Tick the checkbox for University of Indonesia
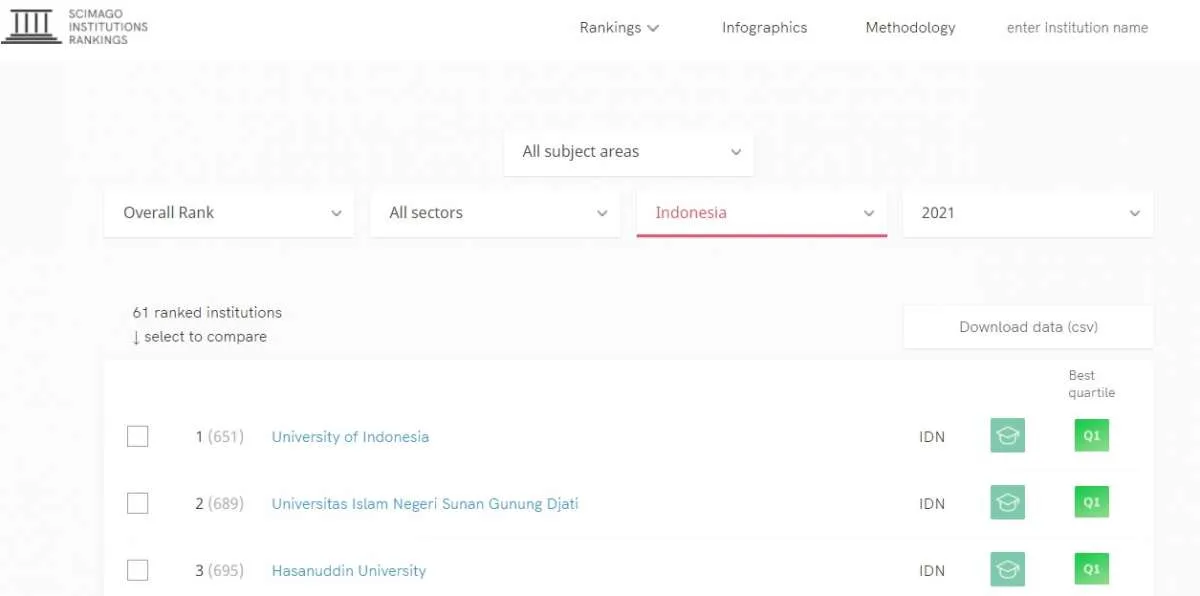 (x=138, y=436)
